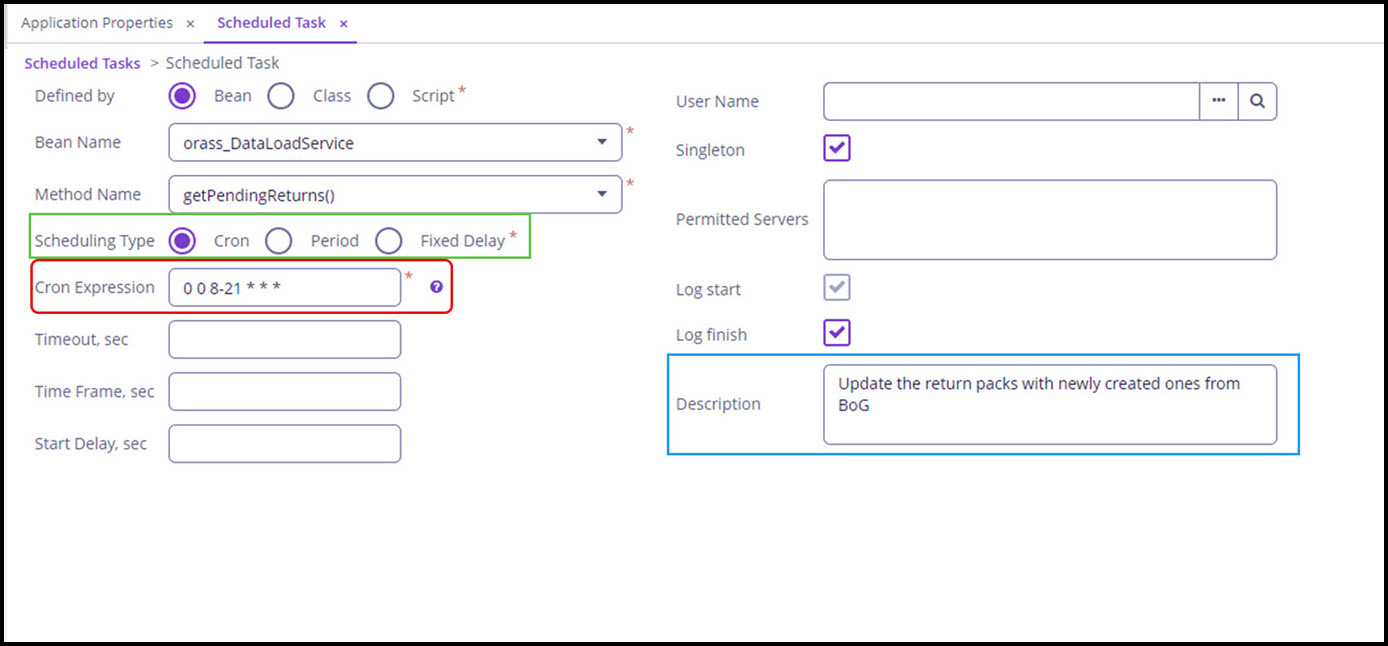Screen dimensions: 1388x646
Task: Toggle the Log start checkbox
Action: [836, 288]
